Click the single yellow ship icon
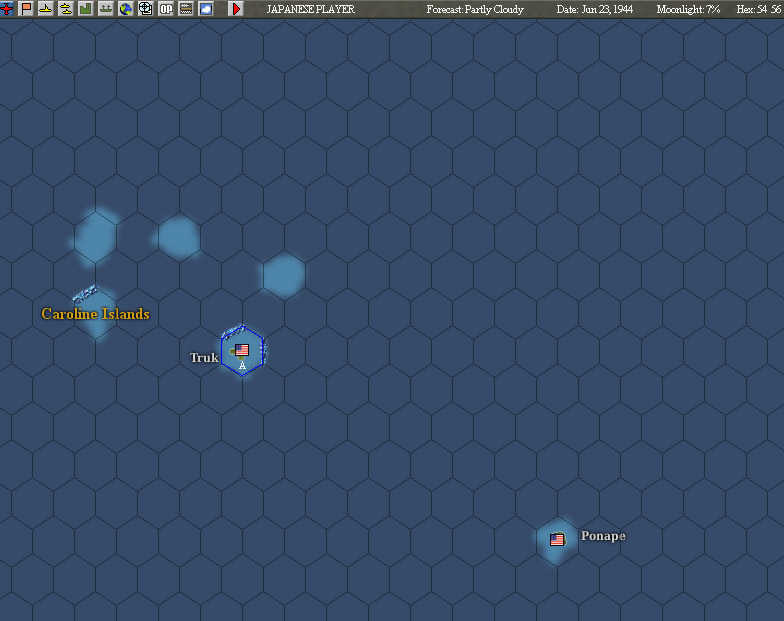The image size is (784, 621). pos(46,8)
